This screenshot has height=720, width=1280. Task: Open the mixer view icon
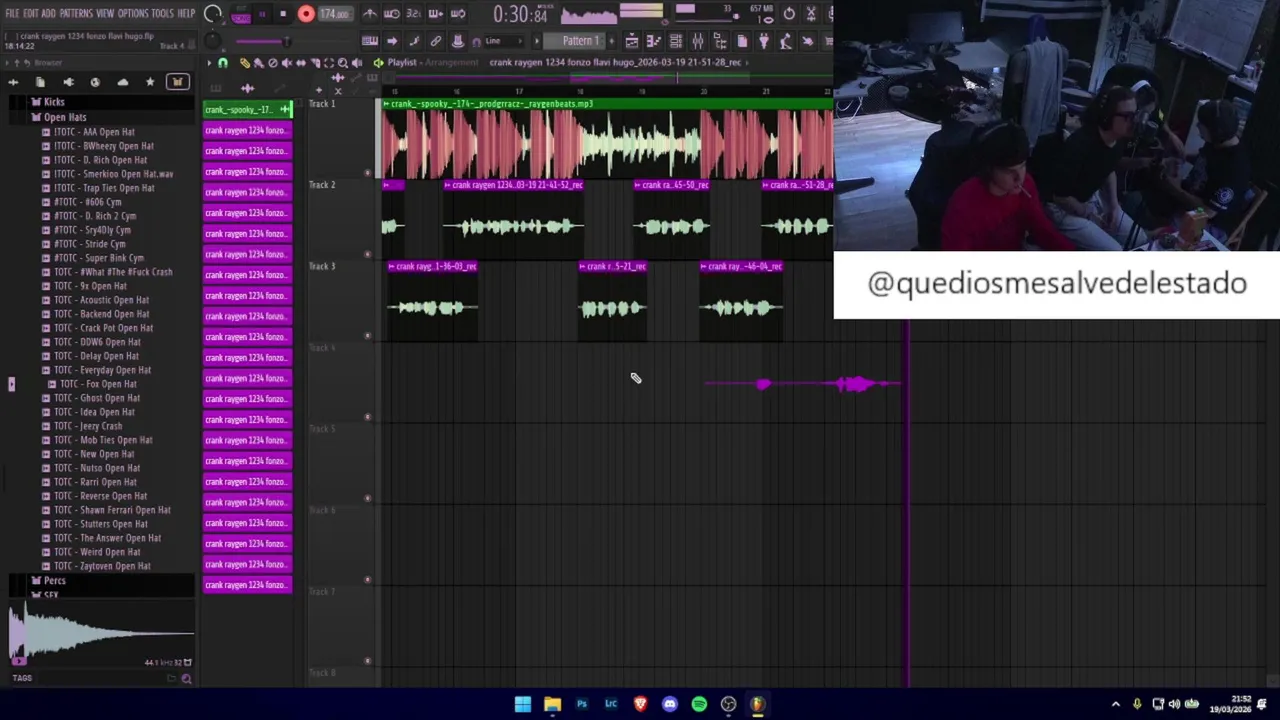[698, 41]
